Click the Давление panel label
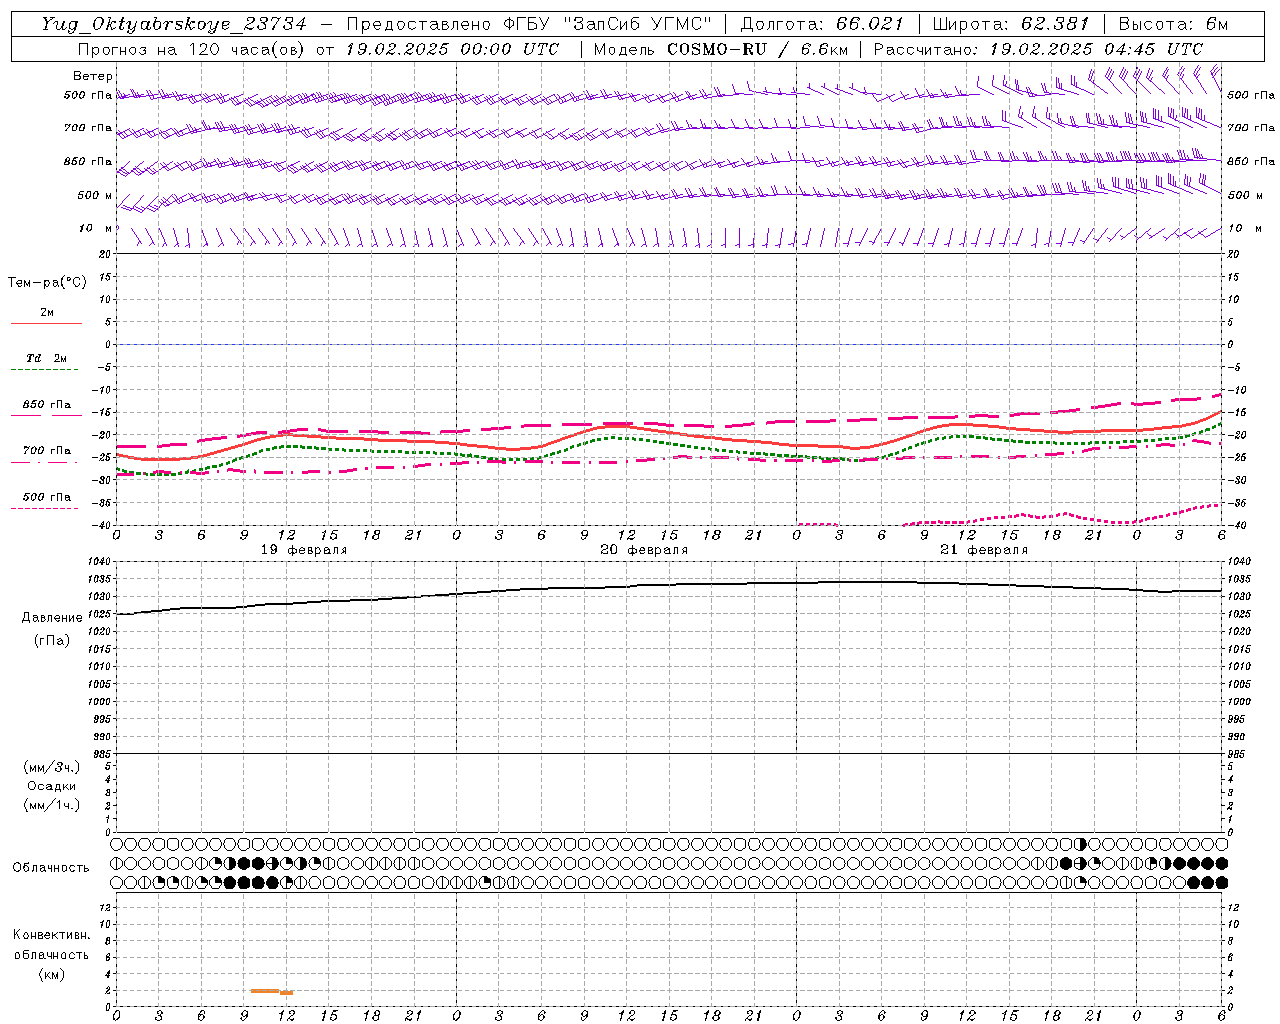Screen dimensions: 1280x1024 [x=52, y=617]
